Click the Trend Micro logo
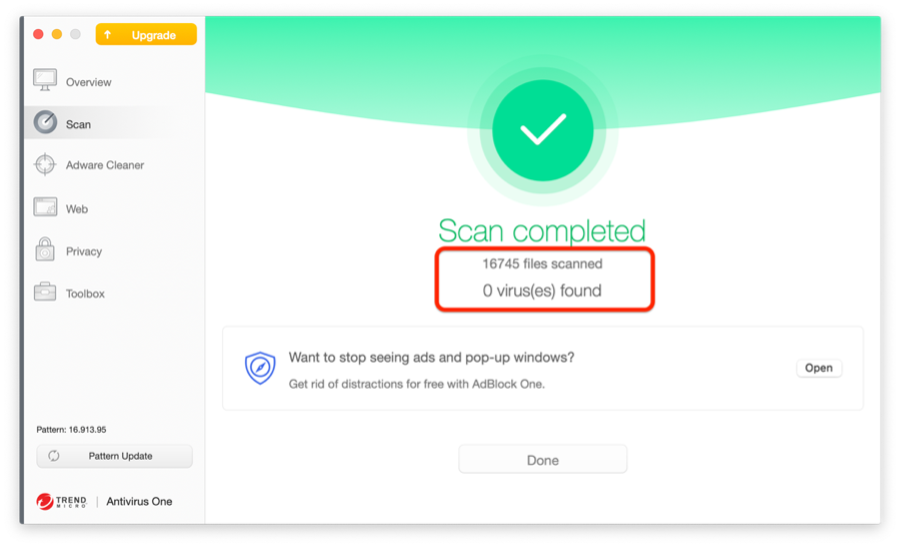 pos(61,501)
